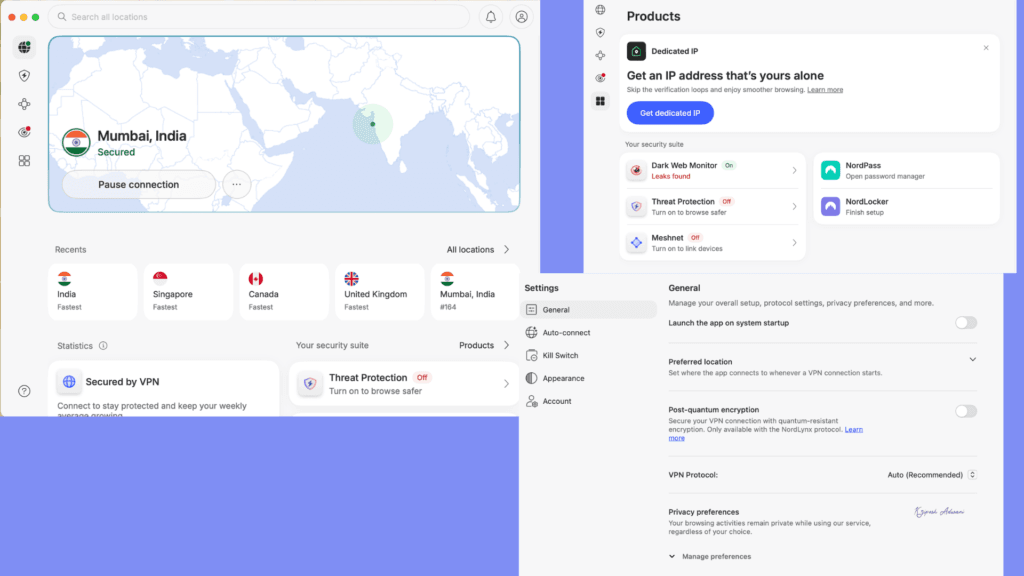Click the connected location dot on the map
Viewport: 1024px width, 576px height.
(373, 124)
